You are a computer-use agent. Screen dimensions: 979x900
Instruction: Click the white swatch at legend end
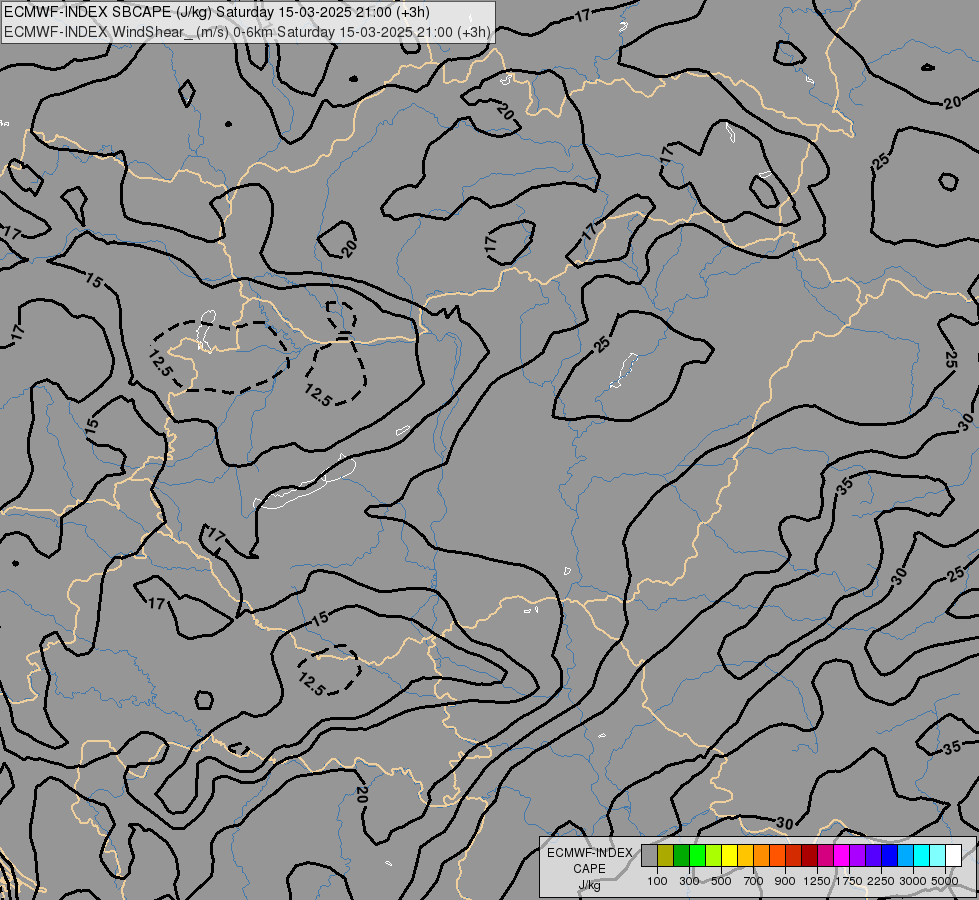954,855
